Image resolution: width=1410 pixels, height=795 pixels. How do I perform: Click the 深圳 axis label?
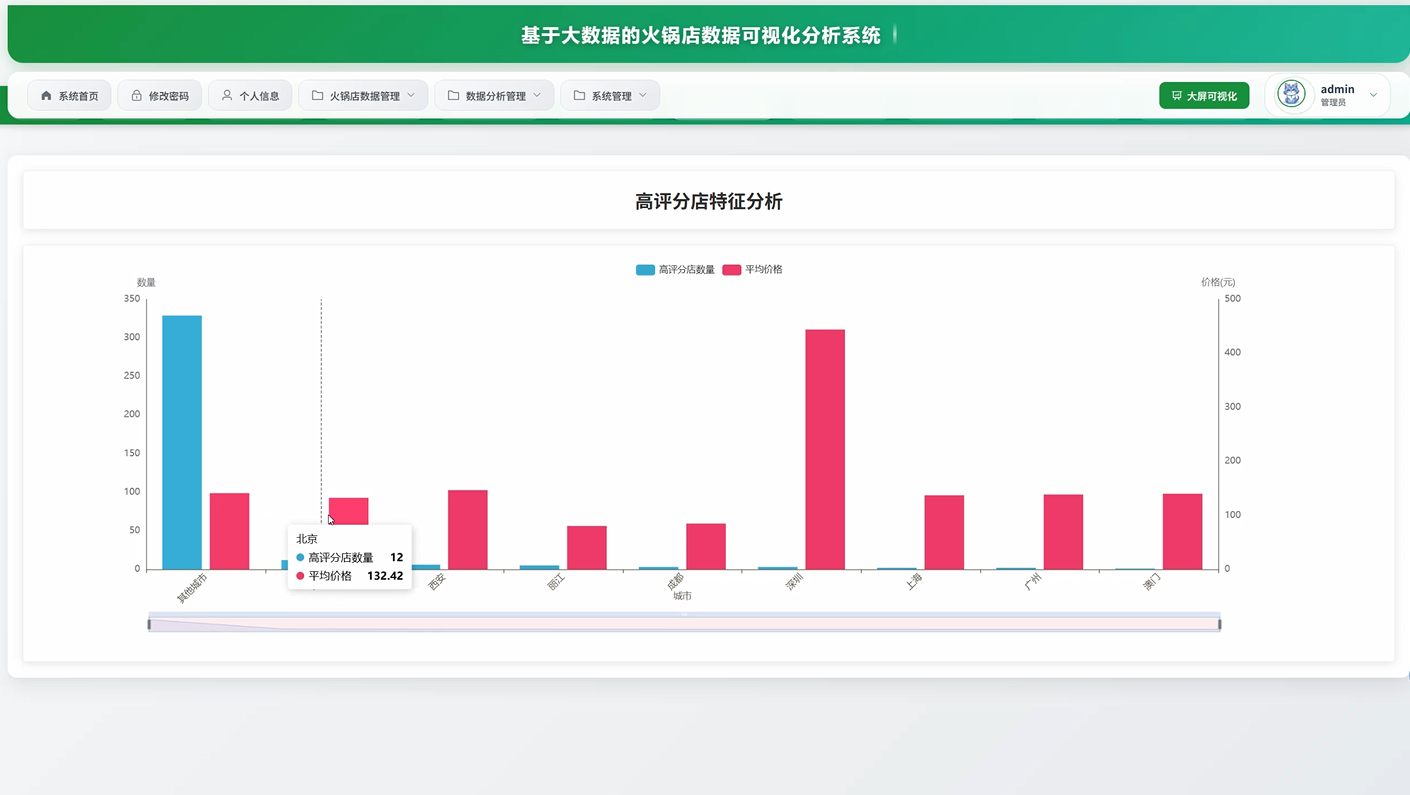795,583
